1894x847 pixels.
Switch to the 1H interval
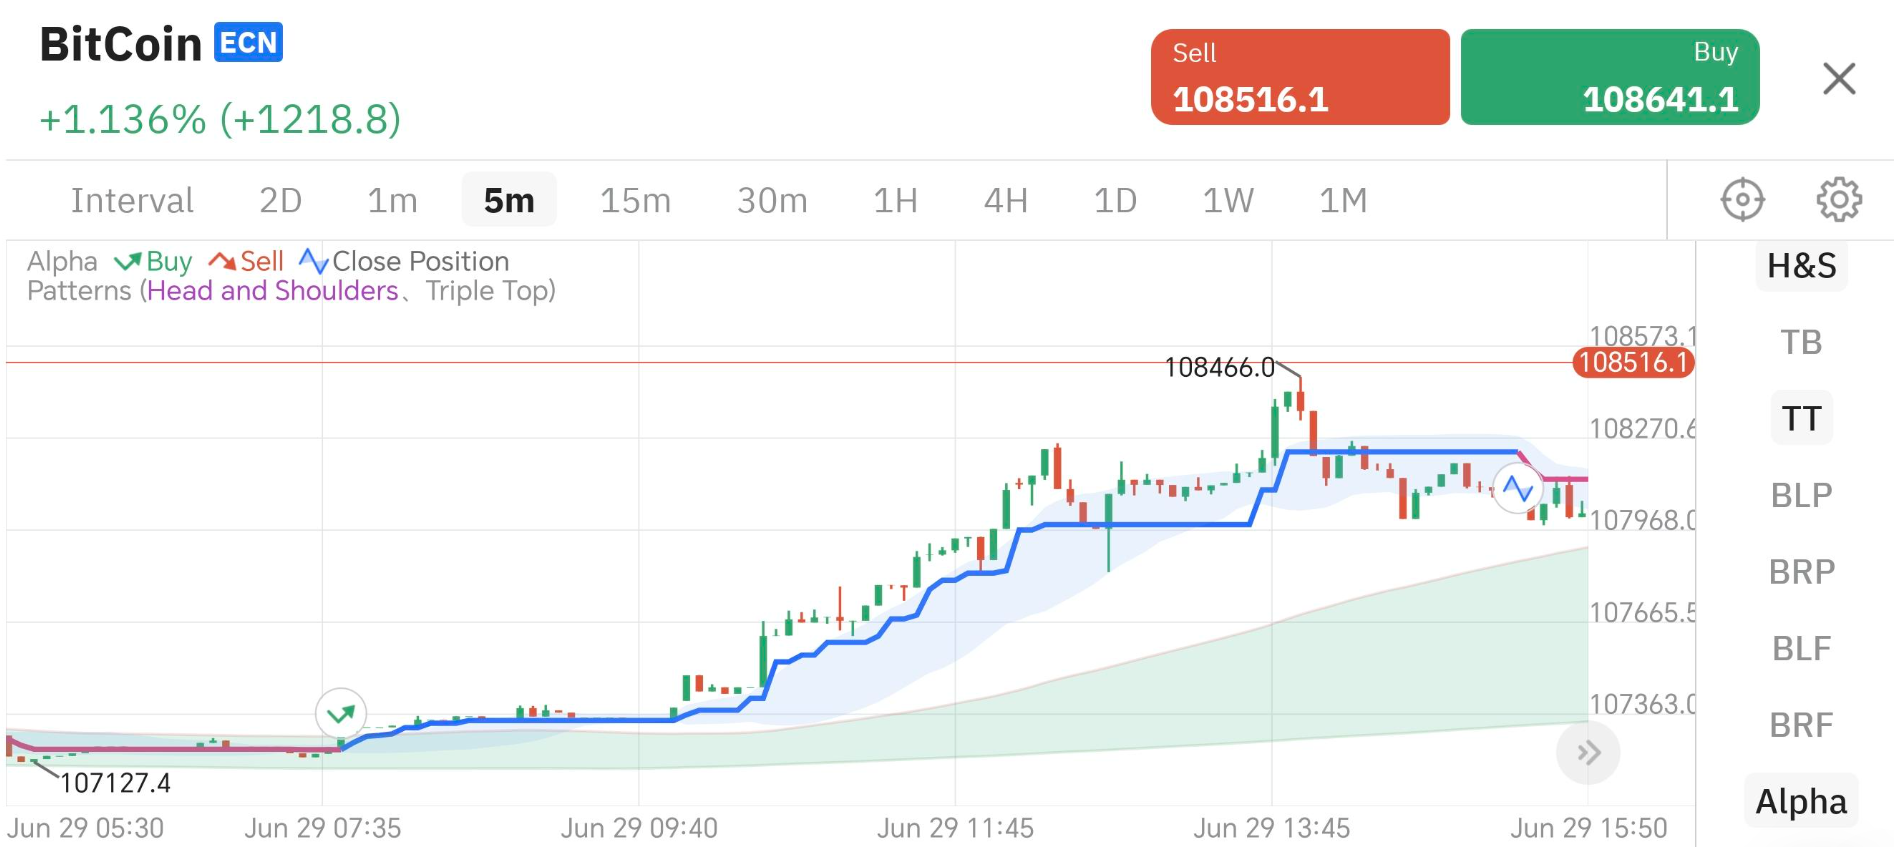click(x=895, y=201)
